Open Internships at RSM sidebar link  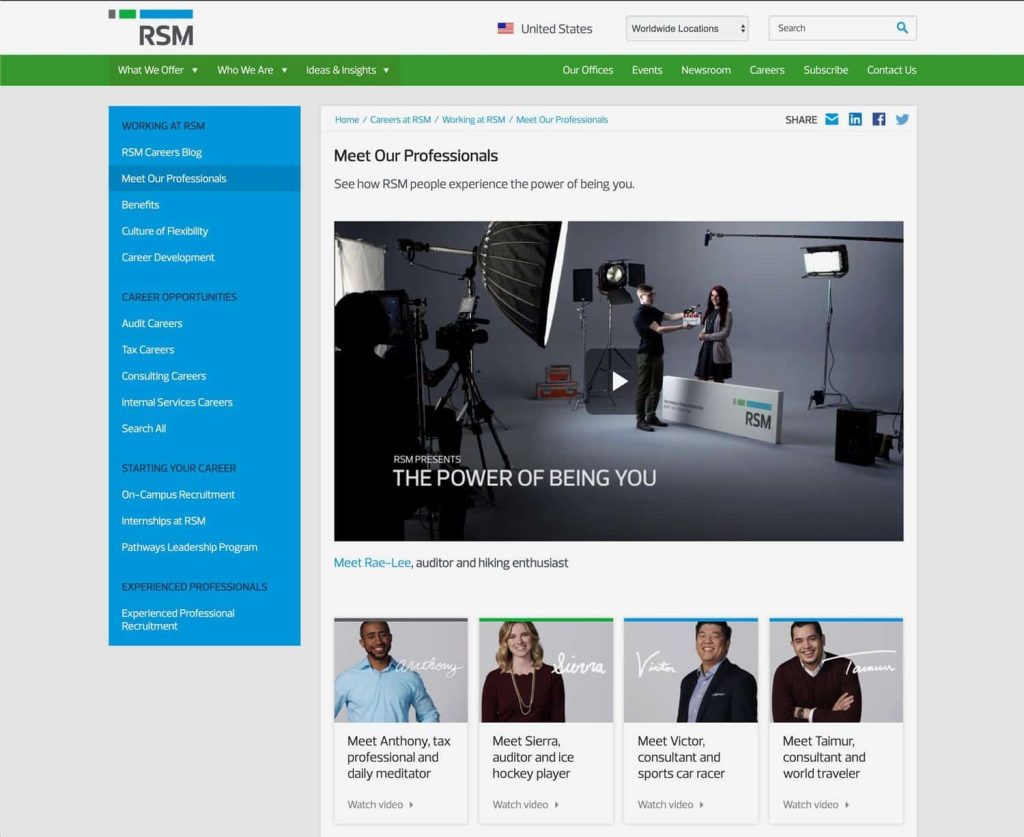[163, 520]
